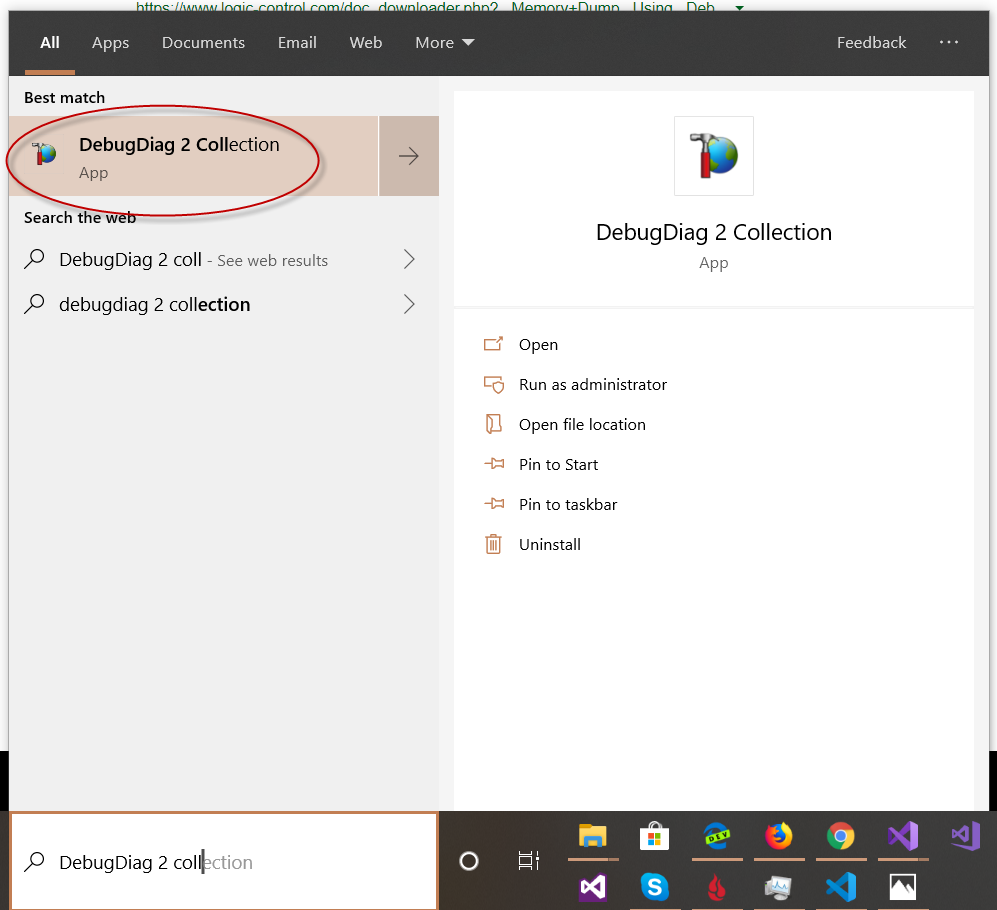
Task: Open the three-dot options menu
Action: [949, 43]
